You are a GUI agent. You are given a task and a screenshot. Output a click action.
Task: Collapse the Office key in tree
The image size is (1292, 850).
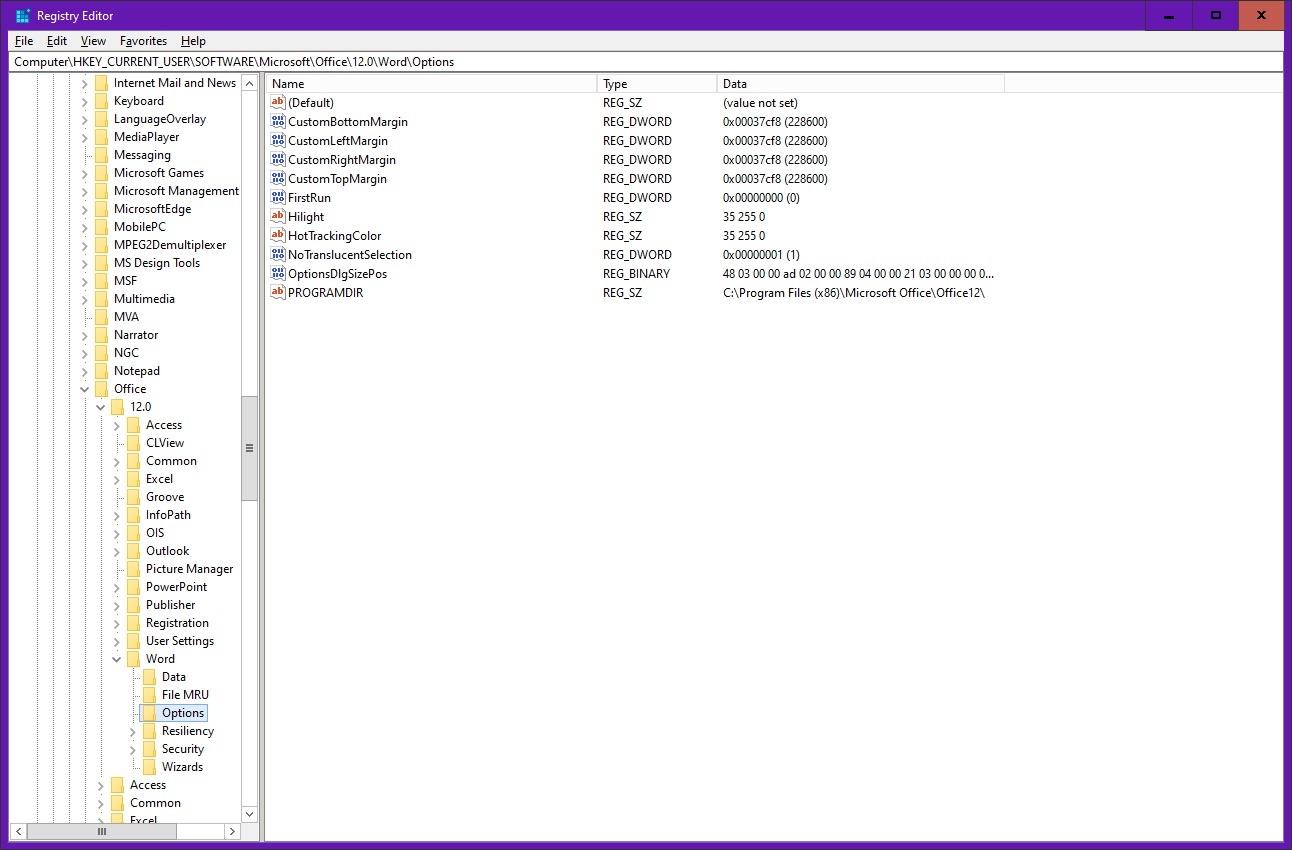point(85,389)
